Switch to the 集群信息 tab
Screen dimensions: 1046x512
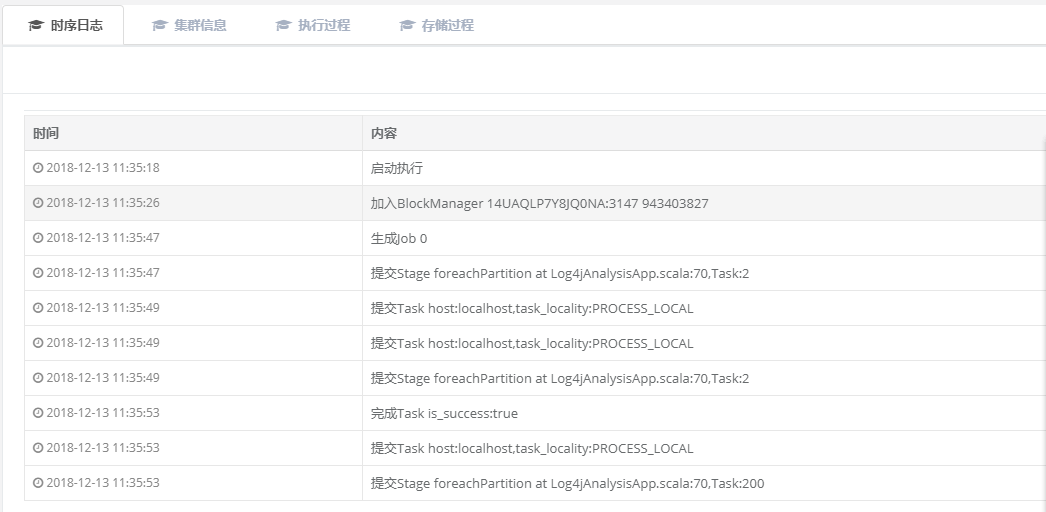199,26
